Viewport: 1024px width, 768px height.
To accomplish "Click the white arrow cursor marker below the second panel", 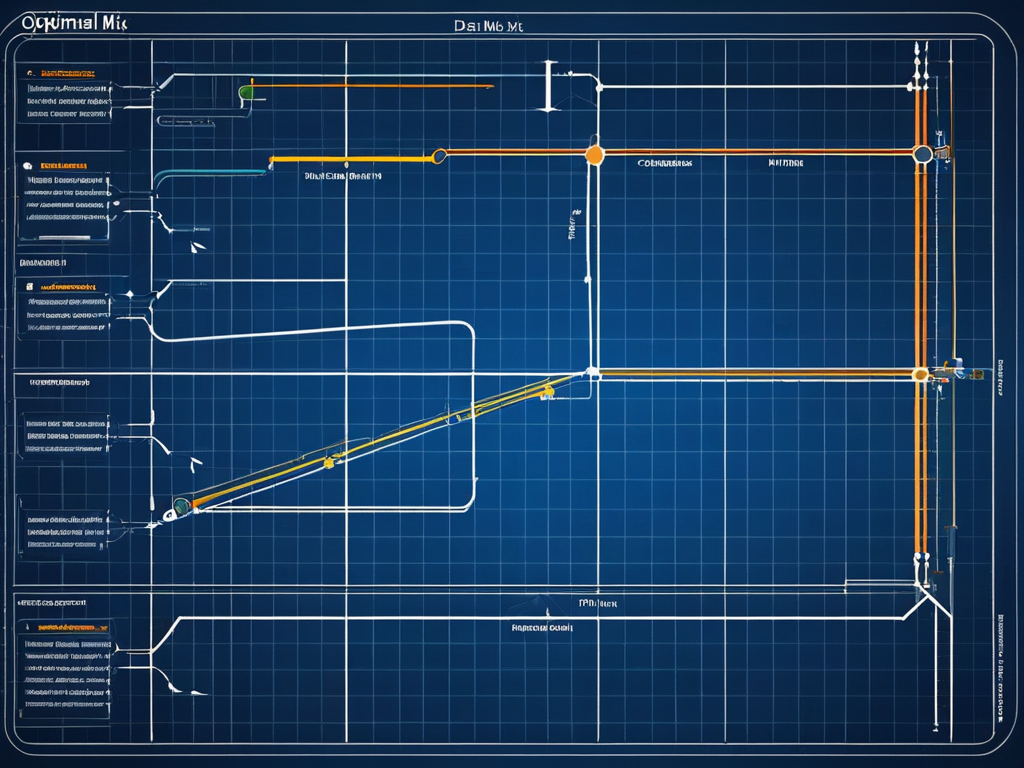I will pos(197,245).
